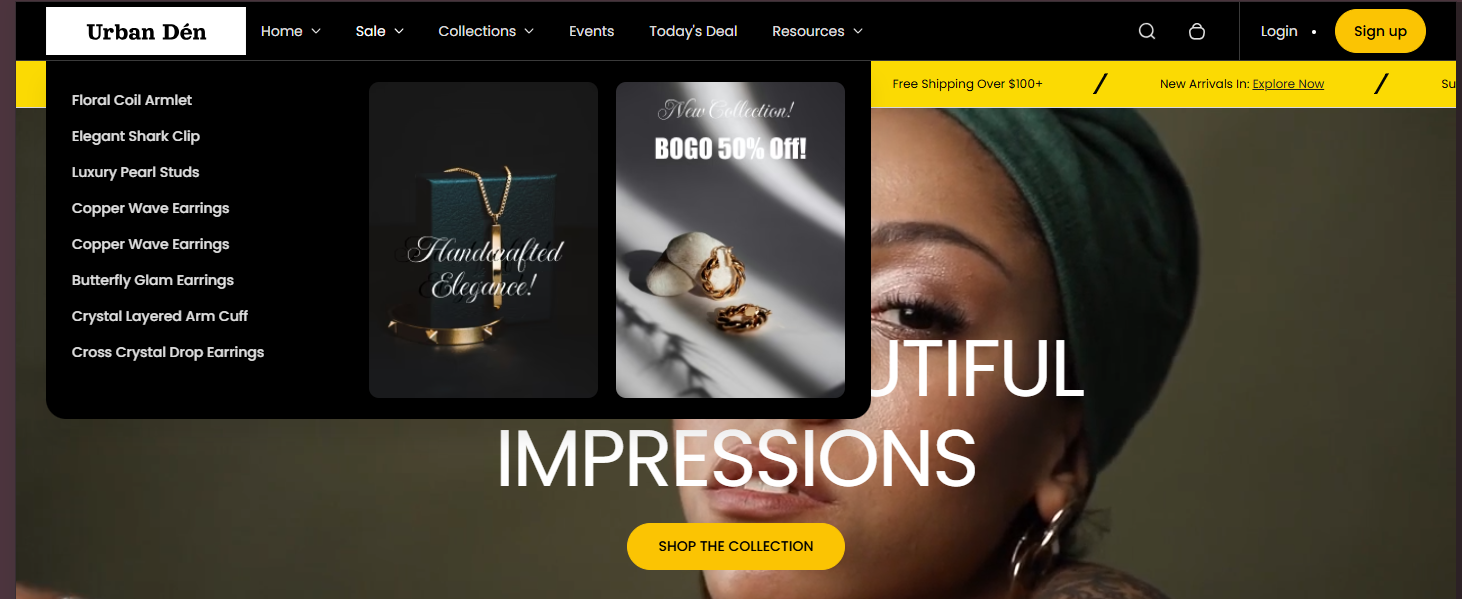Select Elegant Shark Clip item
This screenshot has height=599, width=1462.
136,136
